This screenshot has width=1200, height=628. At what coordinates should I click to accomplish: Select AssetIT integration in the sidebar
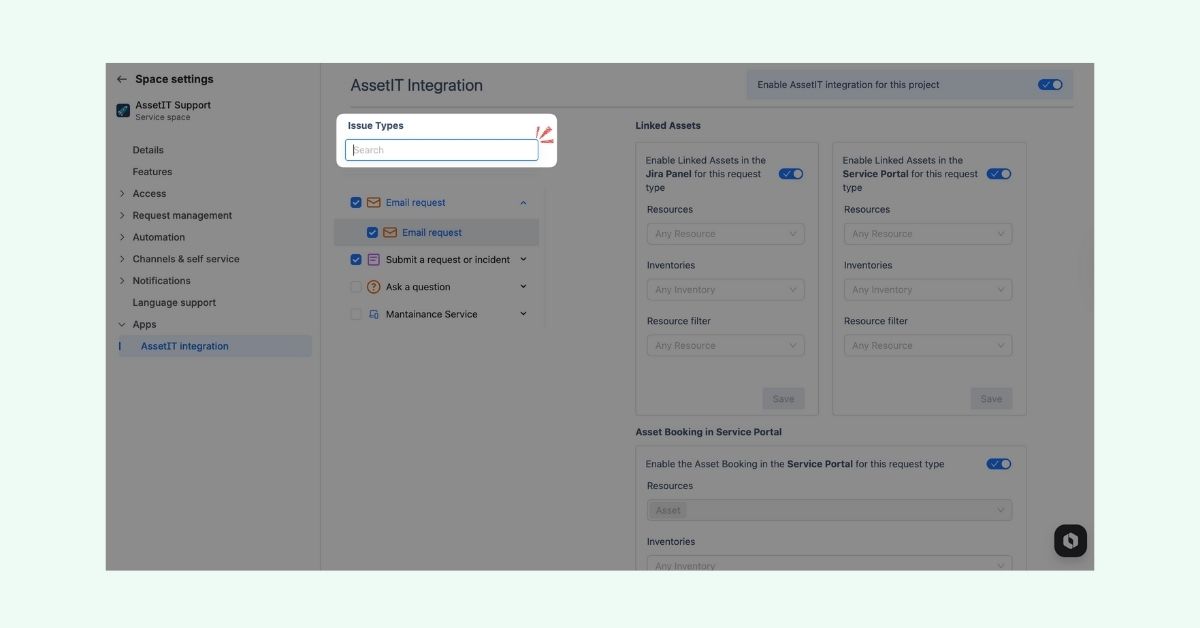coord(183,346)
